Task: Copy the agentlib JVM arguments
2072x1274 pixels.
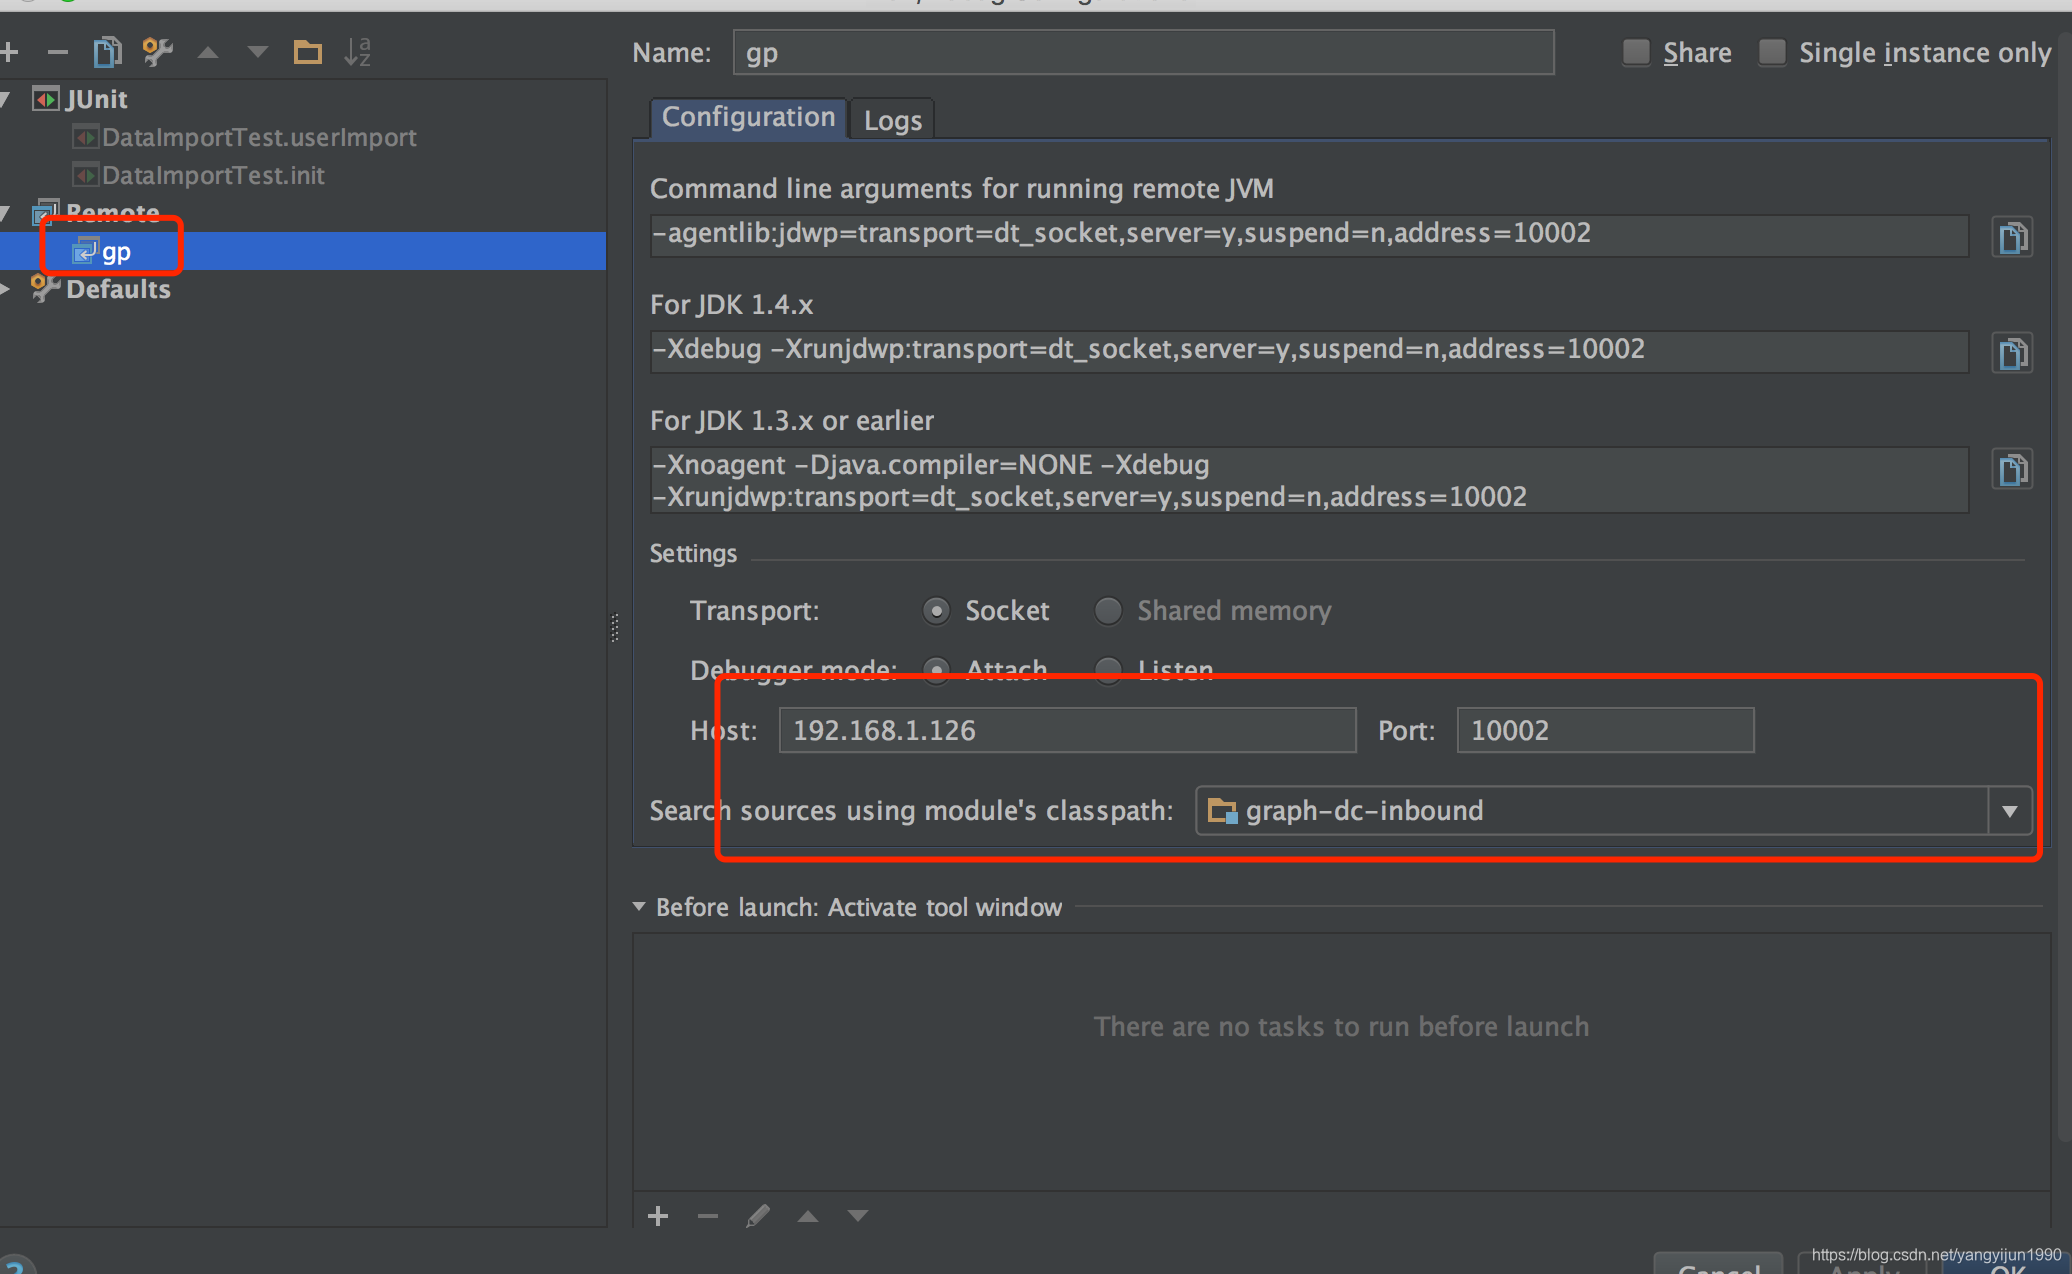Action: click(x=2012, y=237)
